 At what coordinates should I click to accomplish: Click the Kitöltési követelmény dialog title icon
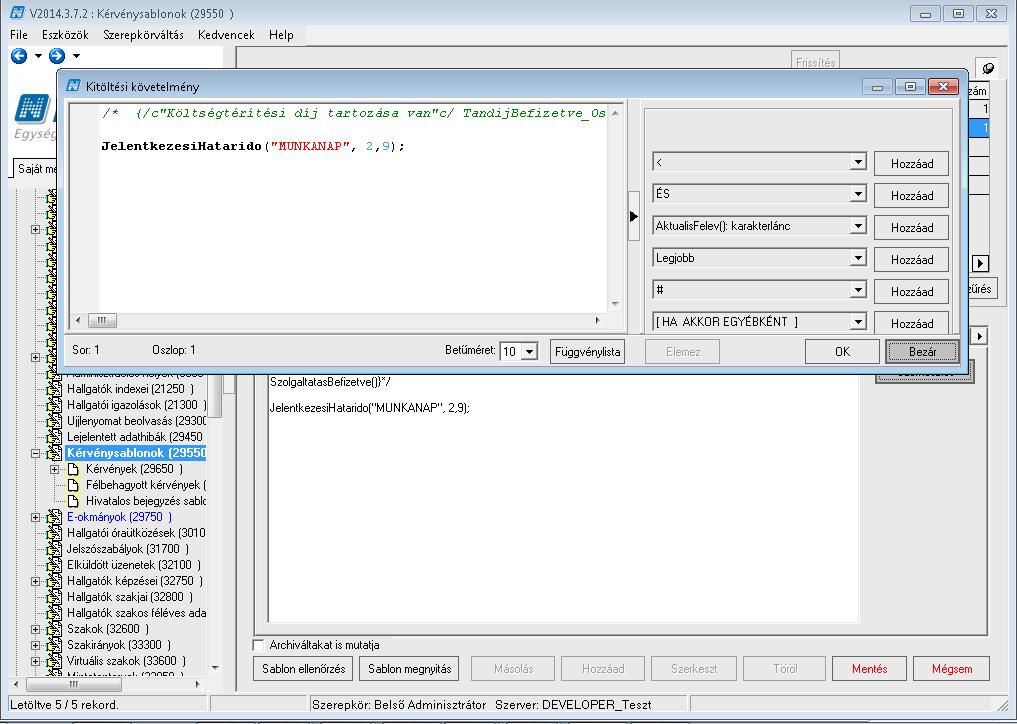(x=73, y=86)
